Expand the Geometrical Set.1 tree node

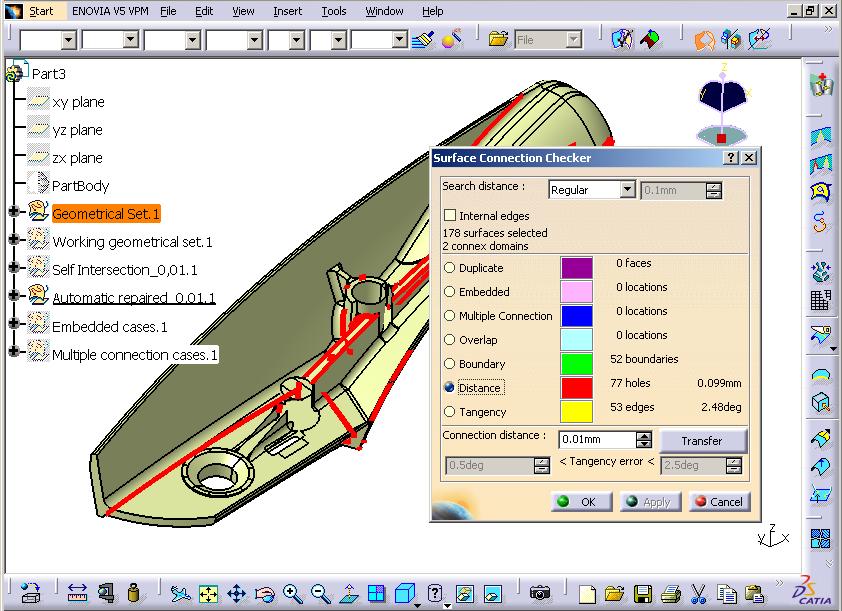click(x=14, y=212)
